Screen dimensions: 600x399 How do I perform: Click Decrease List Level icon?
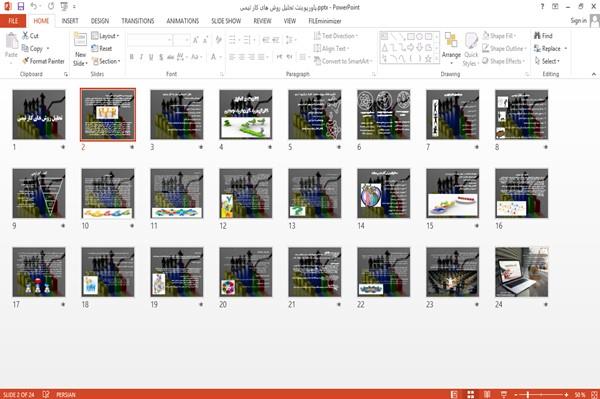click(x=266, y=40)
